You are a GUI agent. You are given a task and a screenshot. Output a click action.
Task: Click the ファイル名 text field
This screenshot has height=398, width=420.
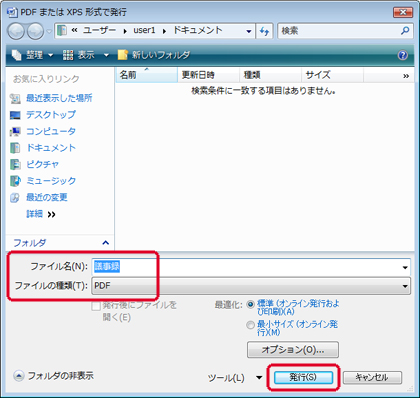246,267
